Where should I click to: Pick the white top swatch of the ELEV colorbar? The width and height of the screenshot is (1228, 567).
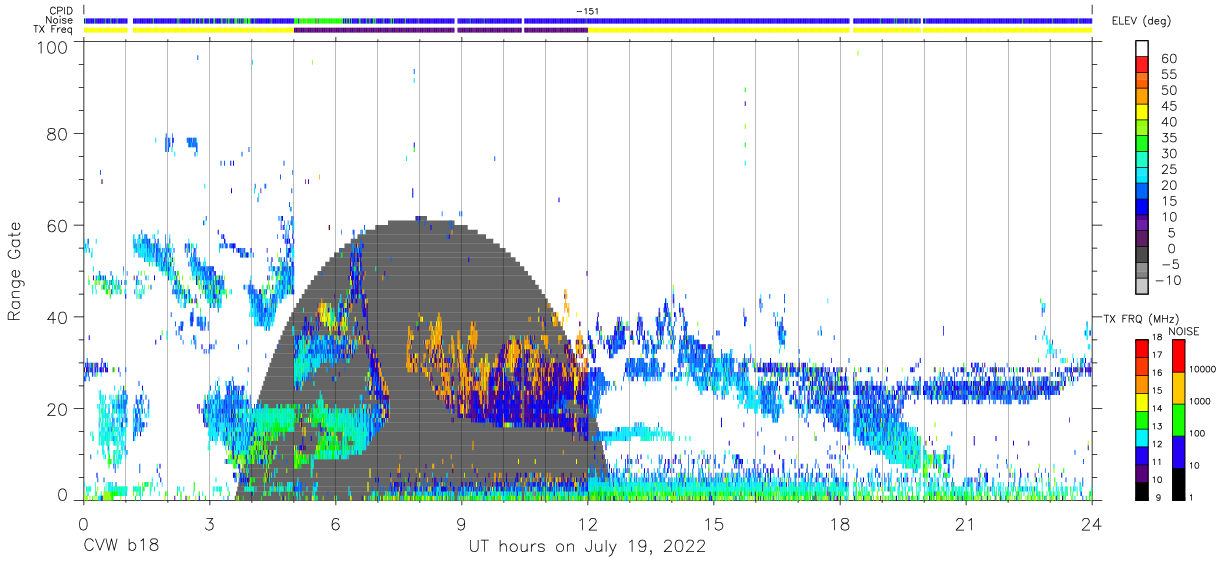tap(1141, 49)
